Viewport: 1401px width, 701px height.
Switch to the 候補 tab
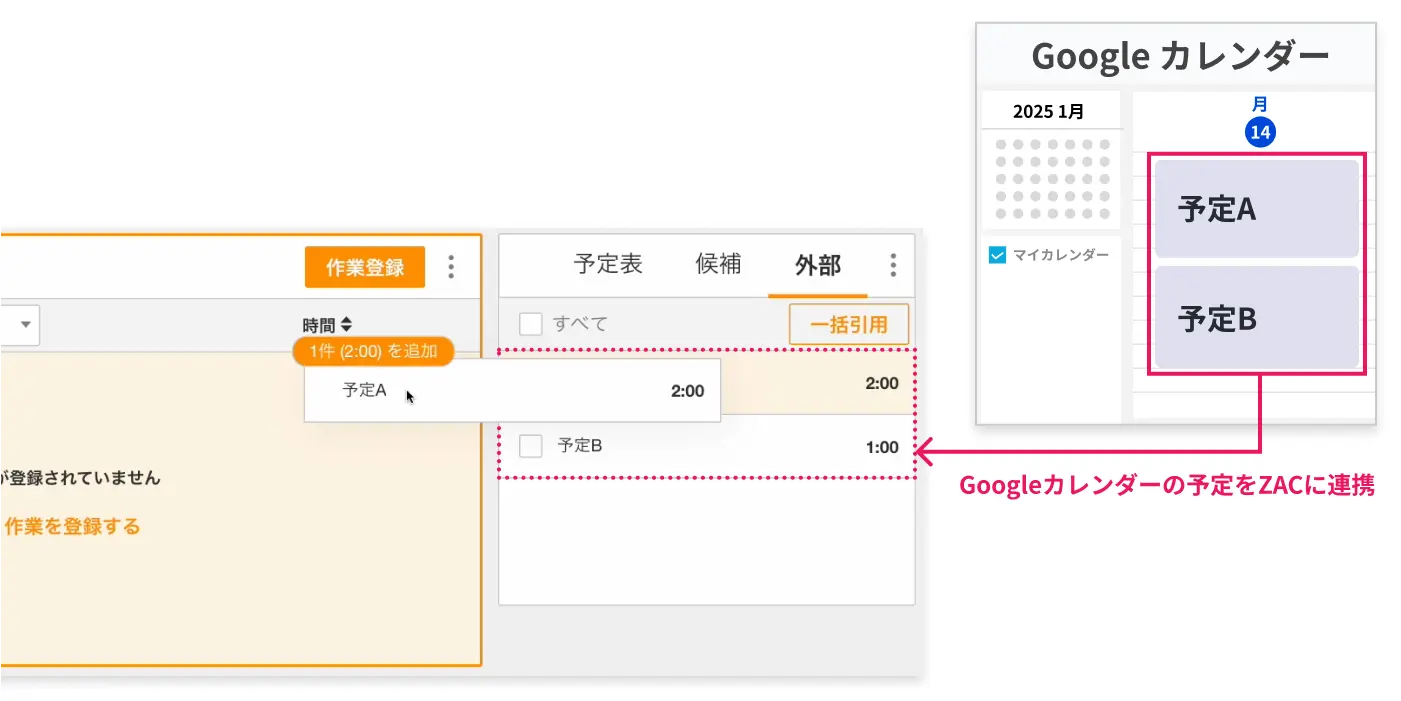(x=718, y=265)
